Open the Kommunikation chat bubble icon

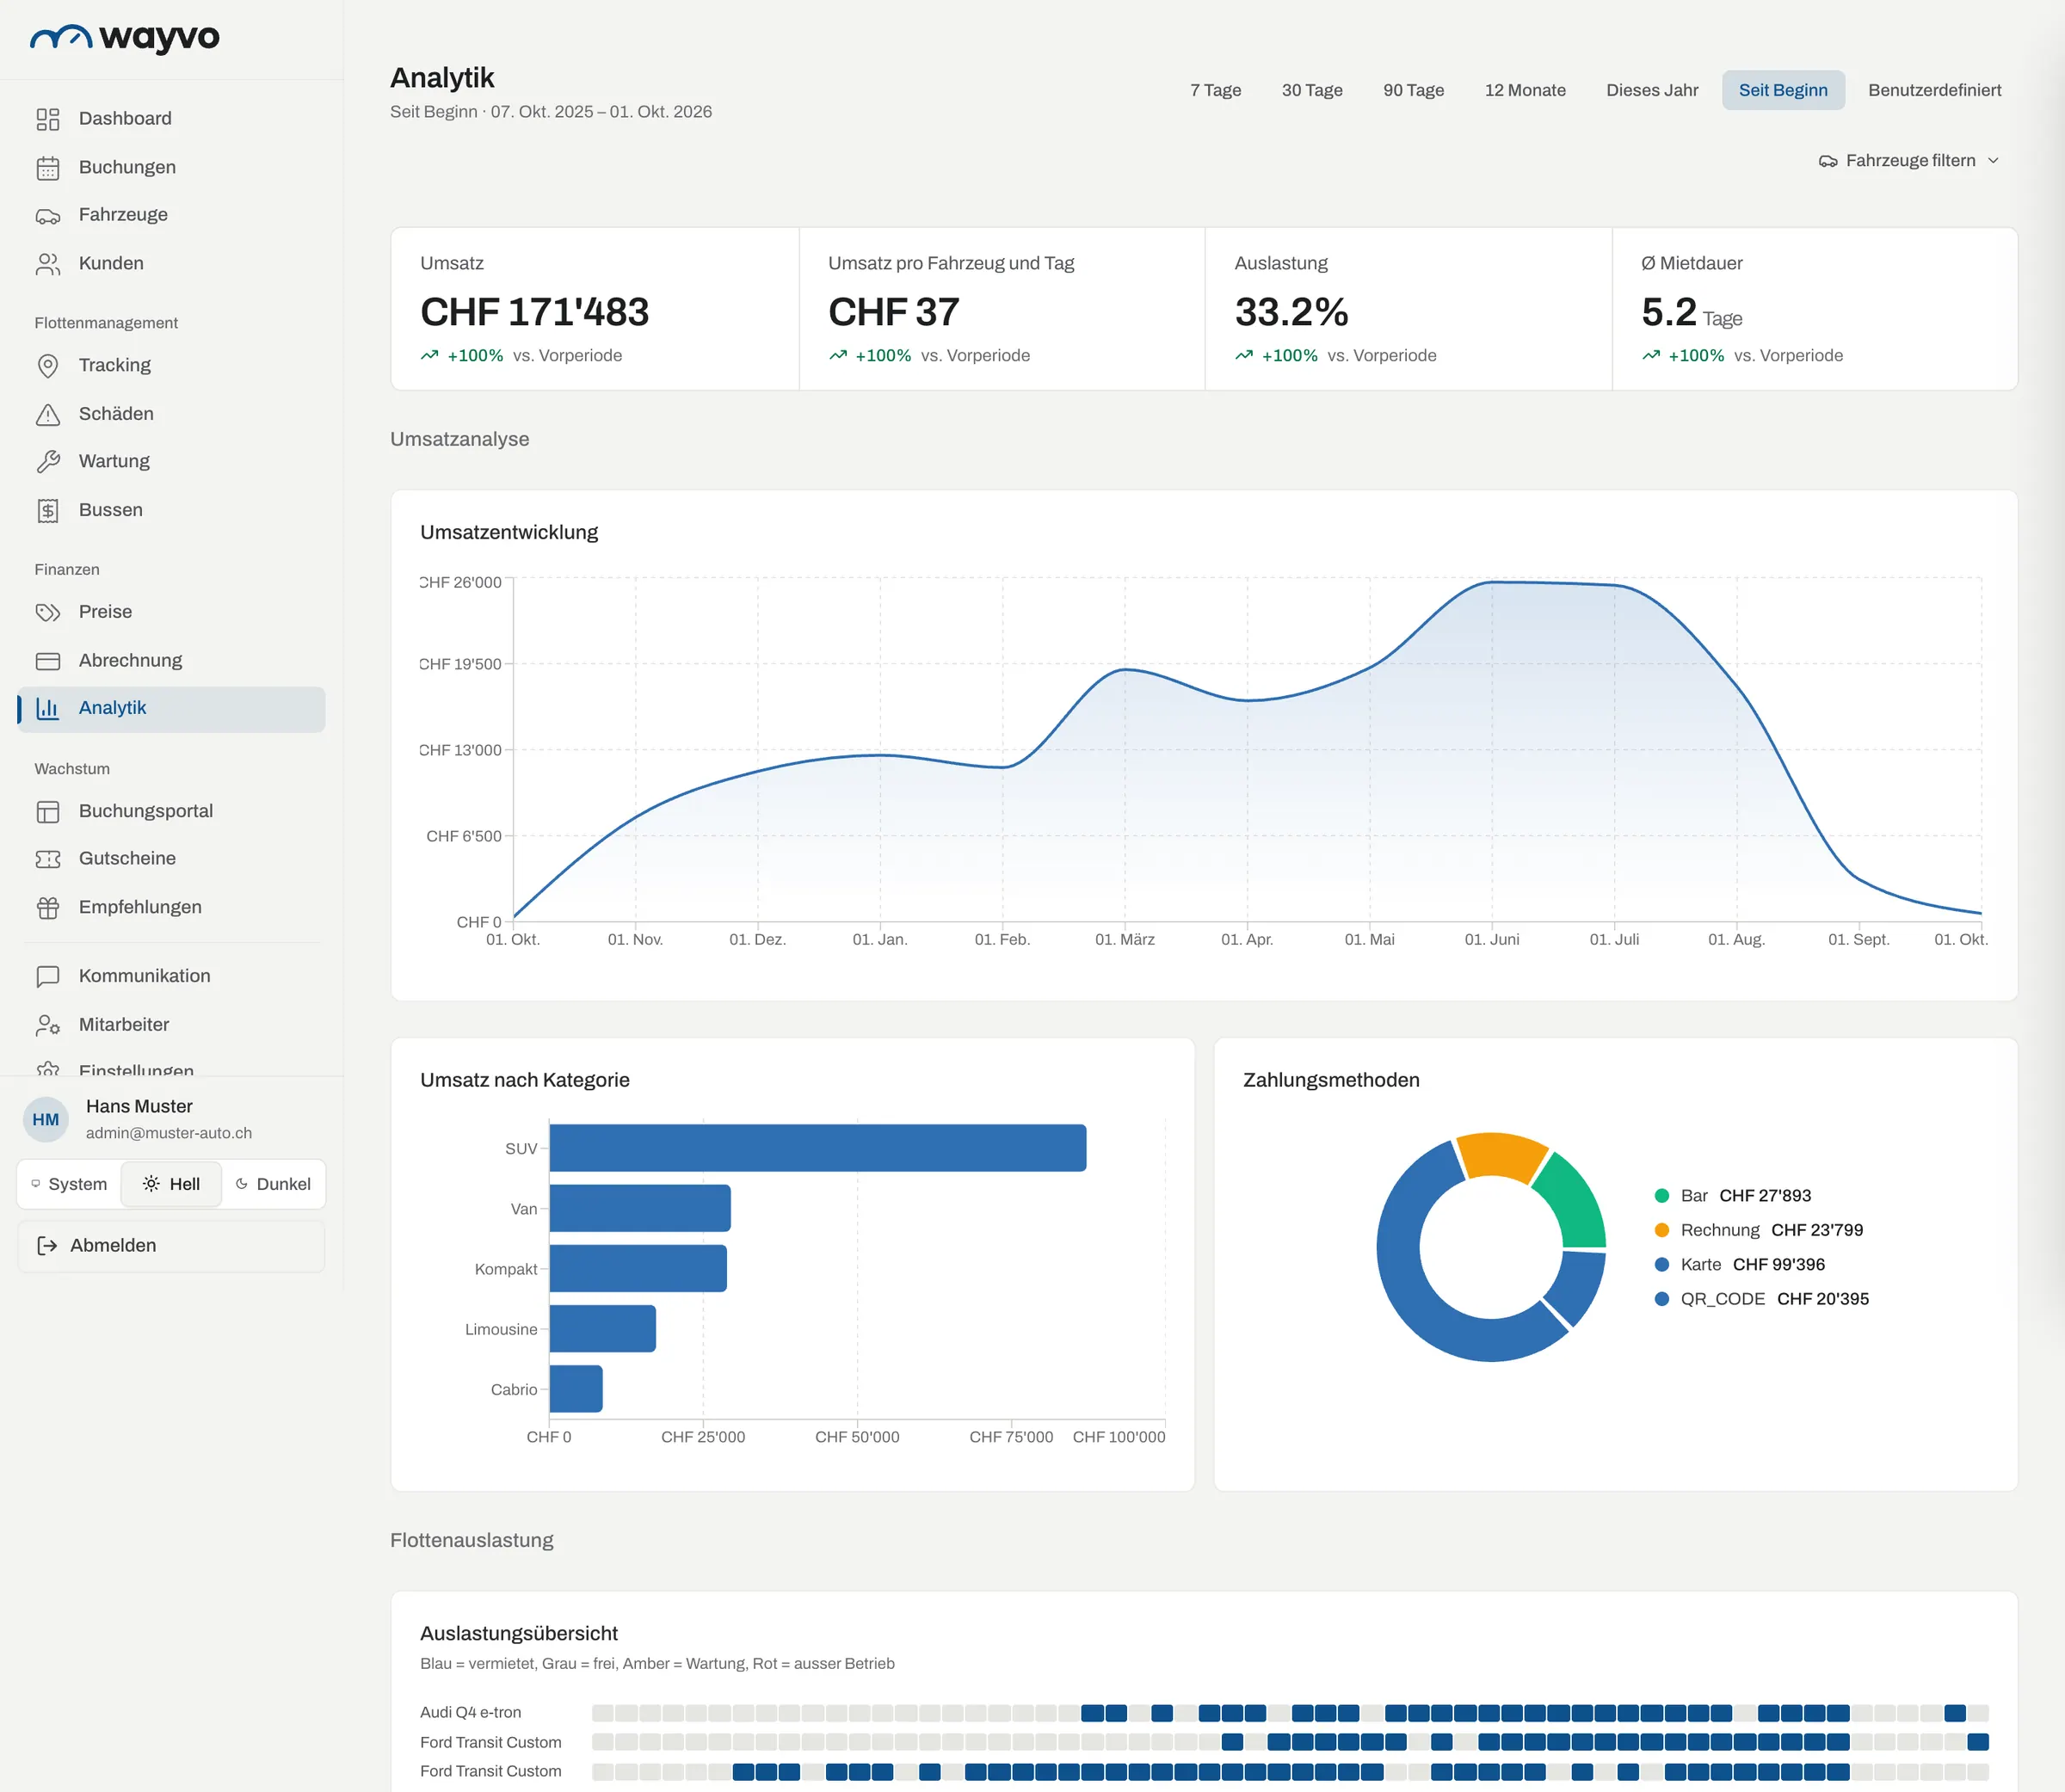[48, 977]
